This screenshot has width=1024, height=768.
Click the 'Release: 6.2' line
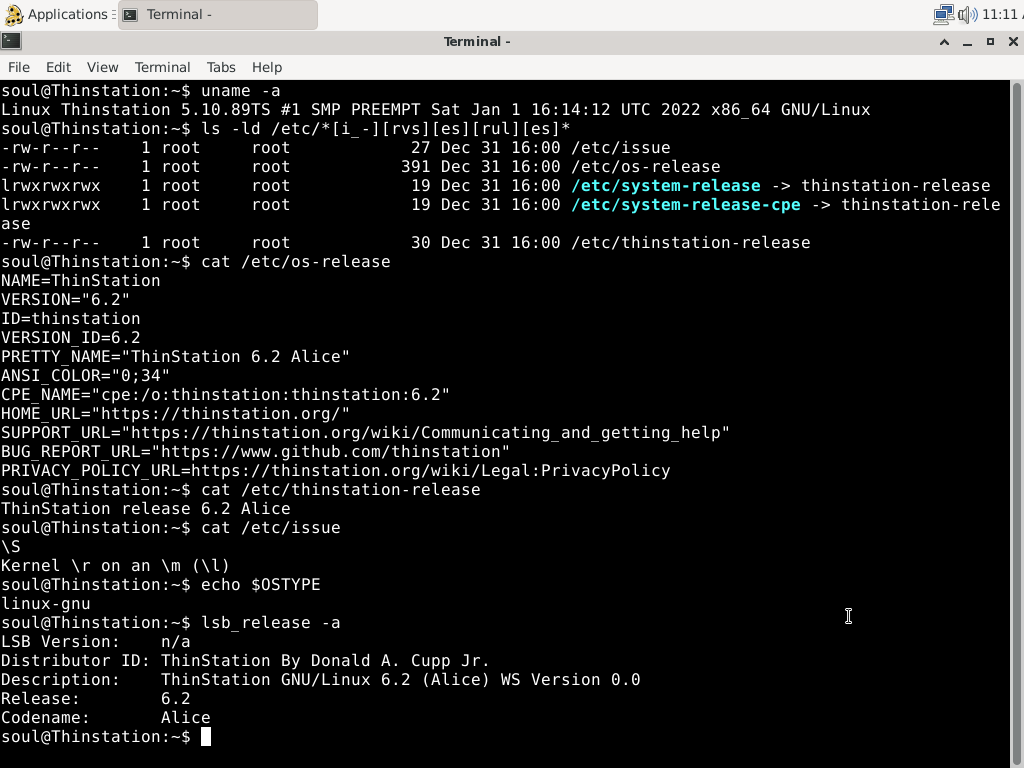pos(95,698)
